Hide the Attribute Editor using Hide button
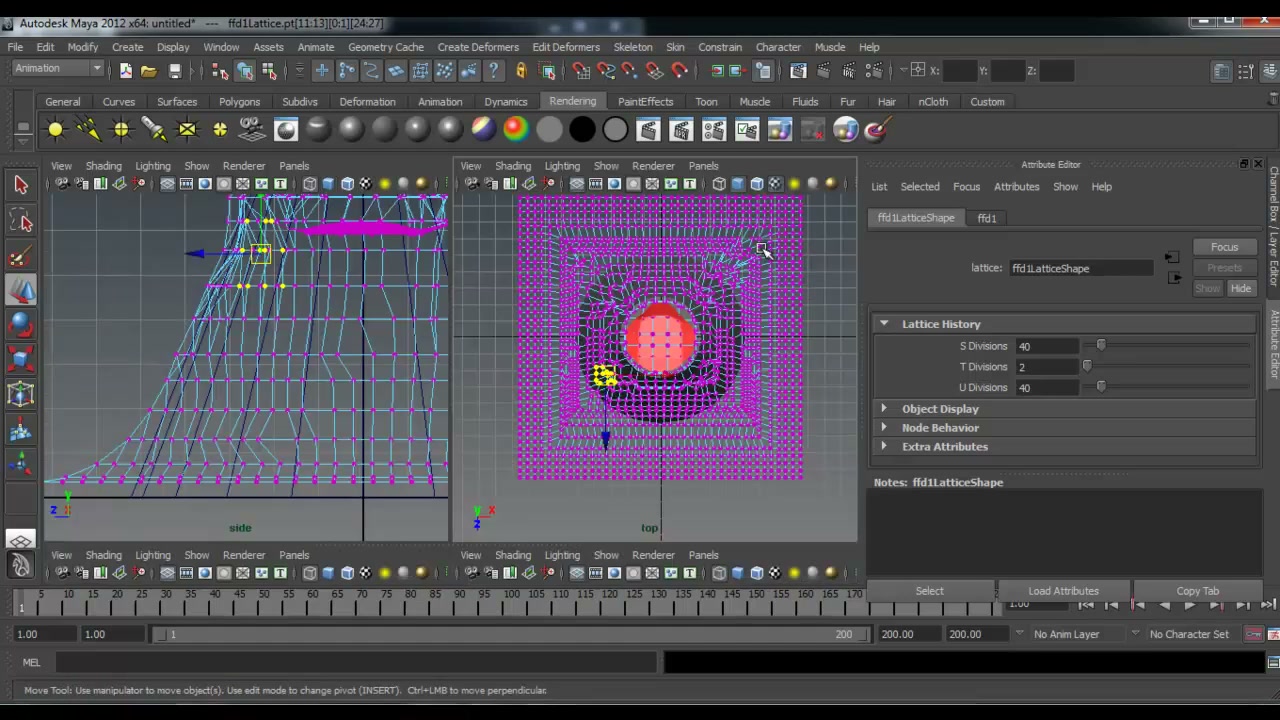The image size is (1280, 720). click(x=1240, y=288)
